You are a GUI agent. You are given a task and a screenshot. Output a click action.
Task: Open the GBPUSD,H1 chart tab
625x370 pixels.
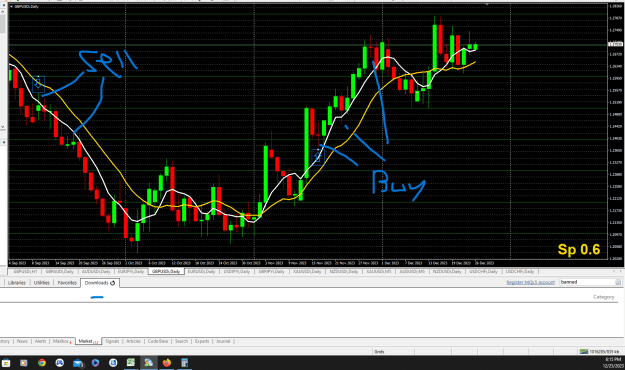(x=25, y=272)
